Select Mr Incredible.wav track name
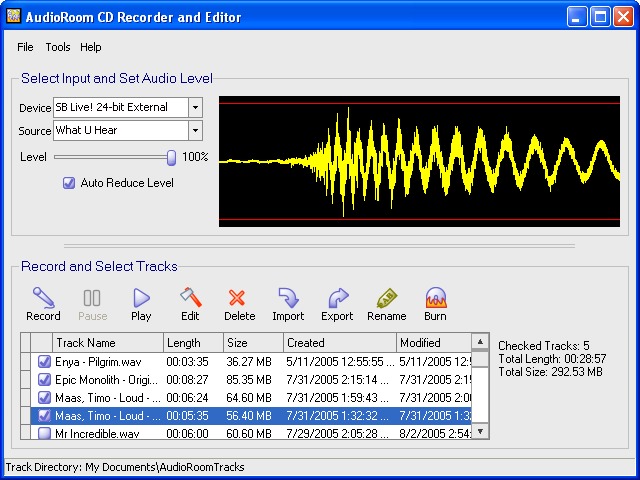The width and height of the screenshot is (640, 480). coord(97,433)
